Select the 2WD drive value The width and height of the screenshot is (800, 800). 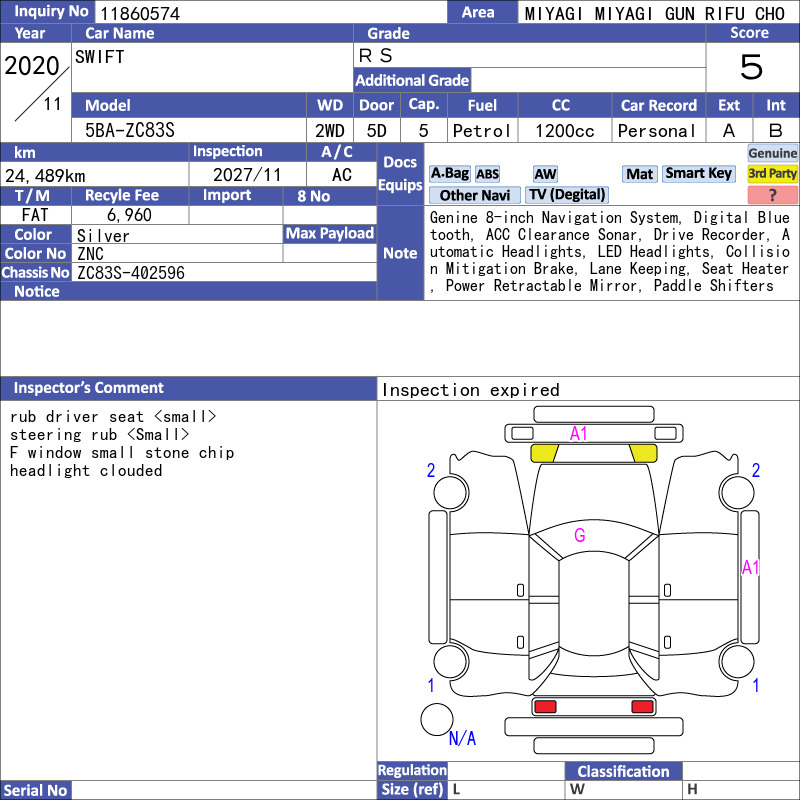(x=330, y=131)
